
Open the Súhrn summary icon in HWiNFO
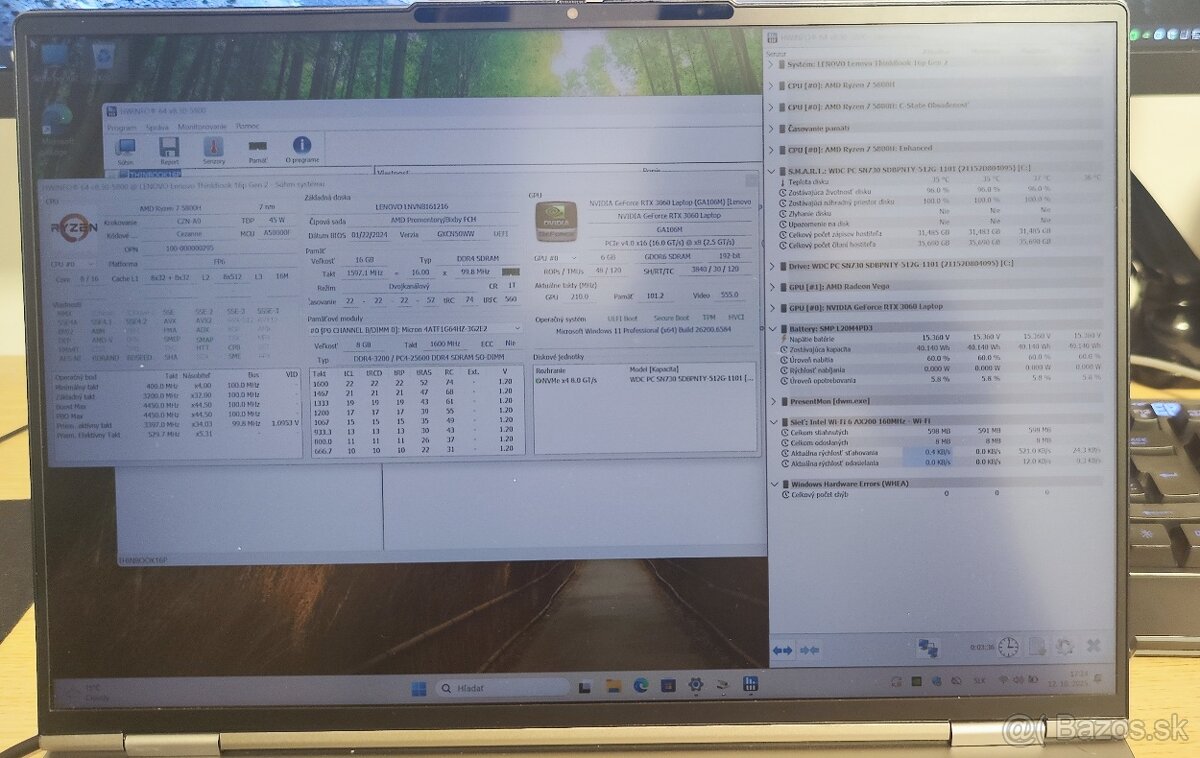pyautogui.click(x=126, y=146)
